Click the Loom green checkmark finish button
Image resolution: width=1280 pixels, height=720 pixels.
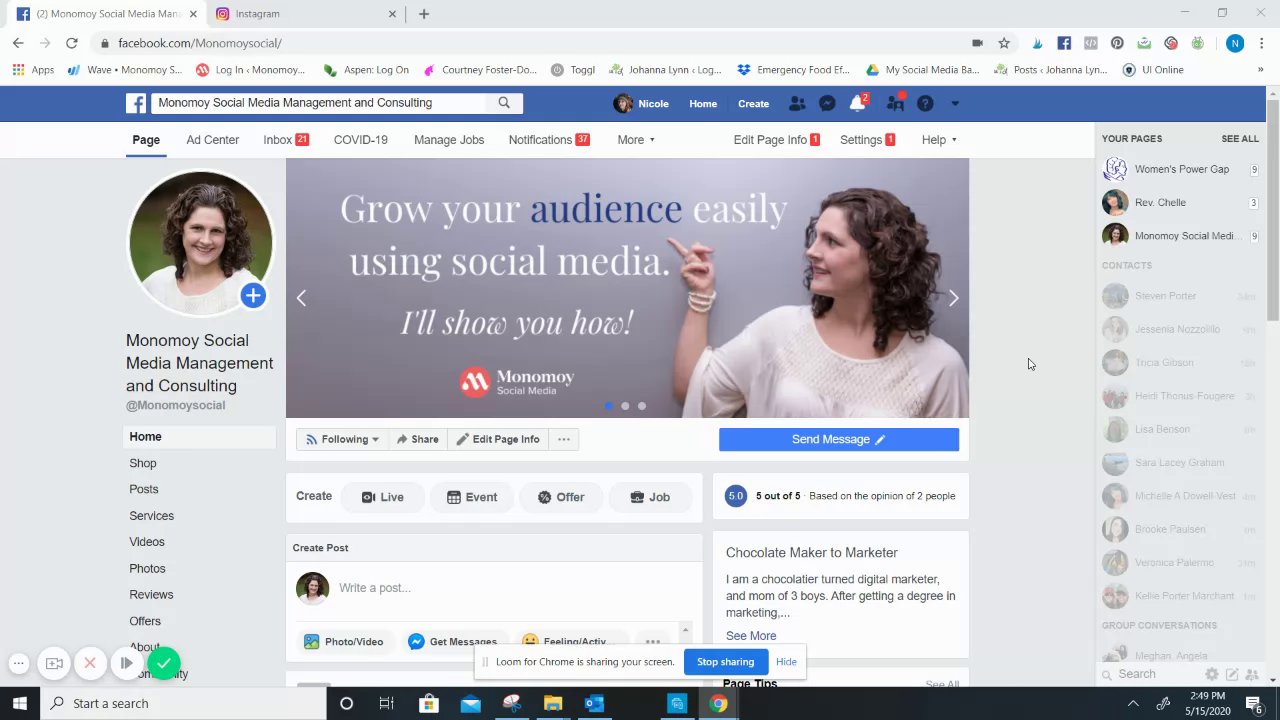point(163,663)
